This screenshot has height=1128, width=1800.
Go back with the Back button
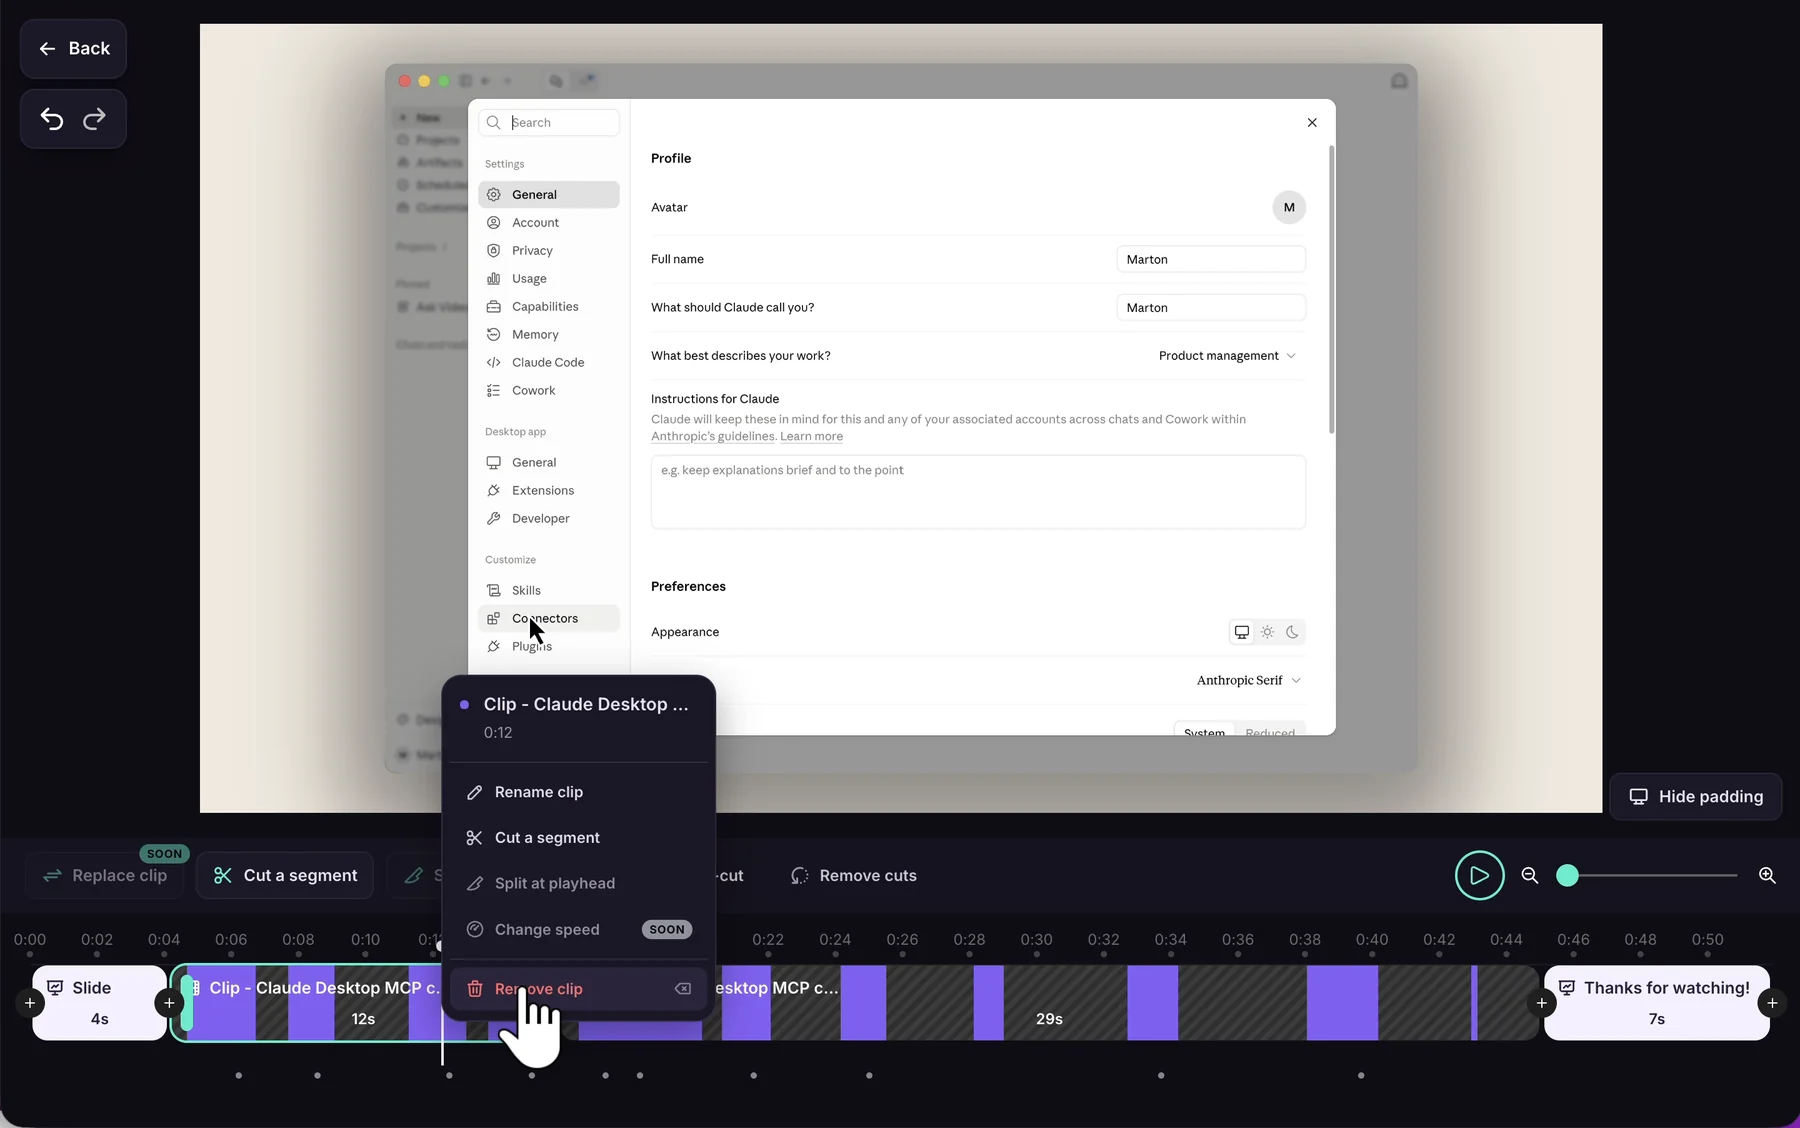(x=73, y=48)
